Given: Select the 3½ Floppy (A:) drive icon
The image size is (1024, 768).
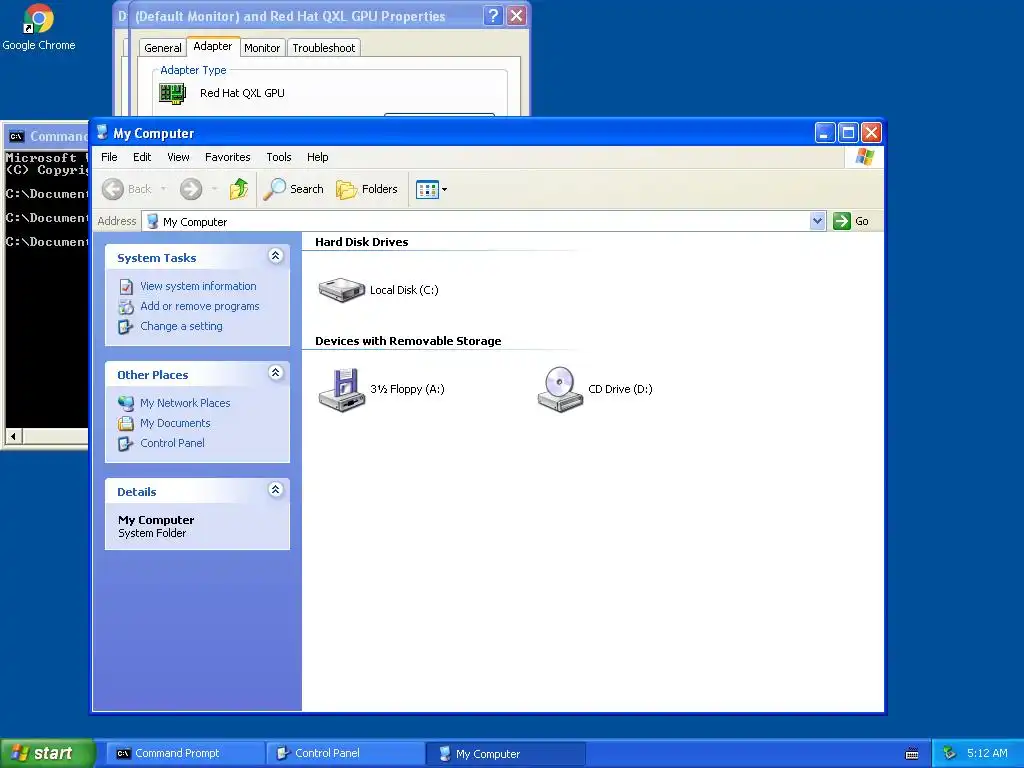Looking at the screenshot, I should [x=342, y=390].
